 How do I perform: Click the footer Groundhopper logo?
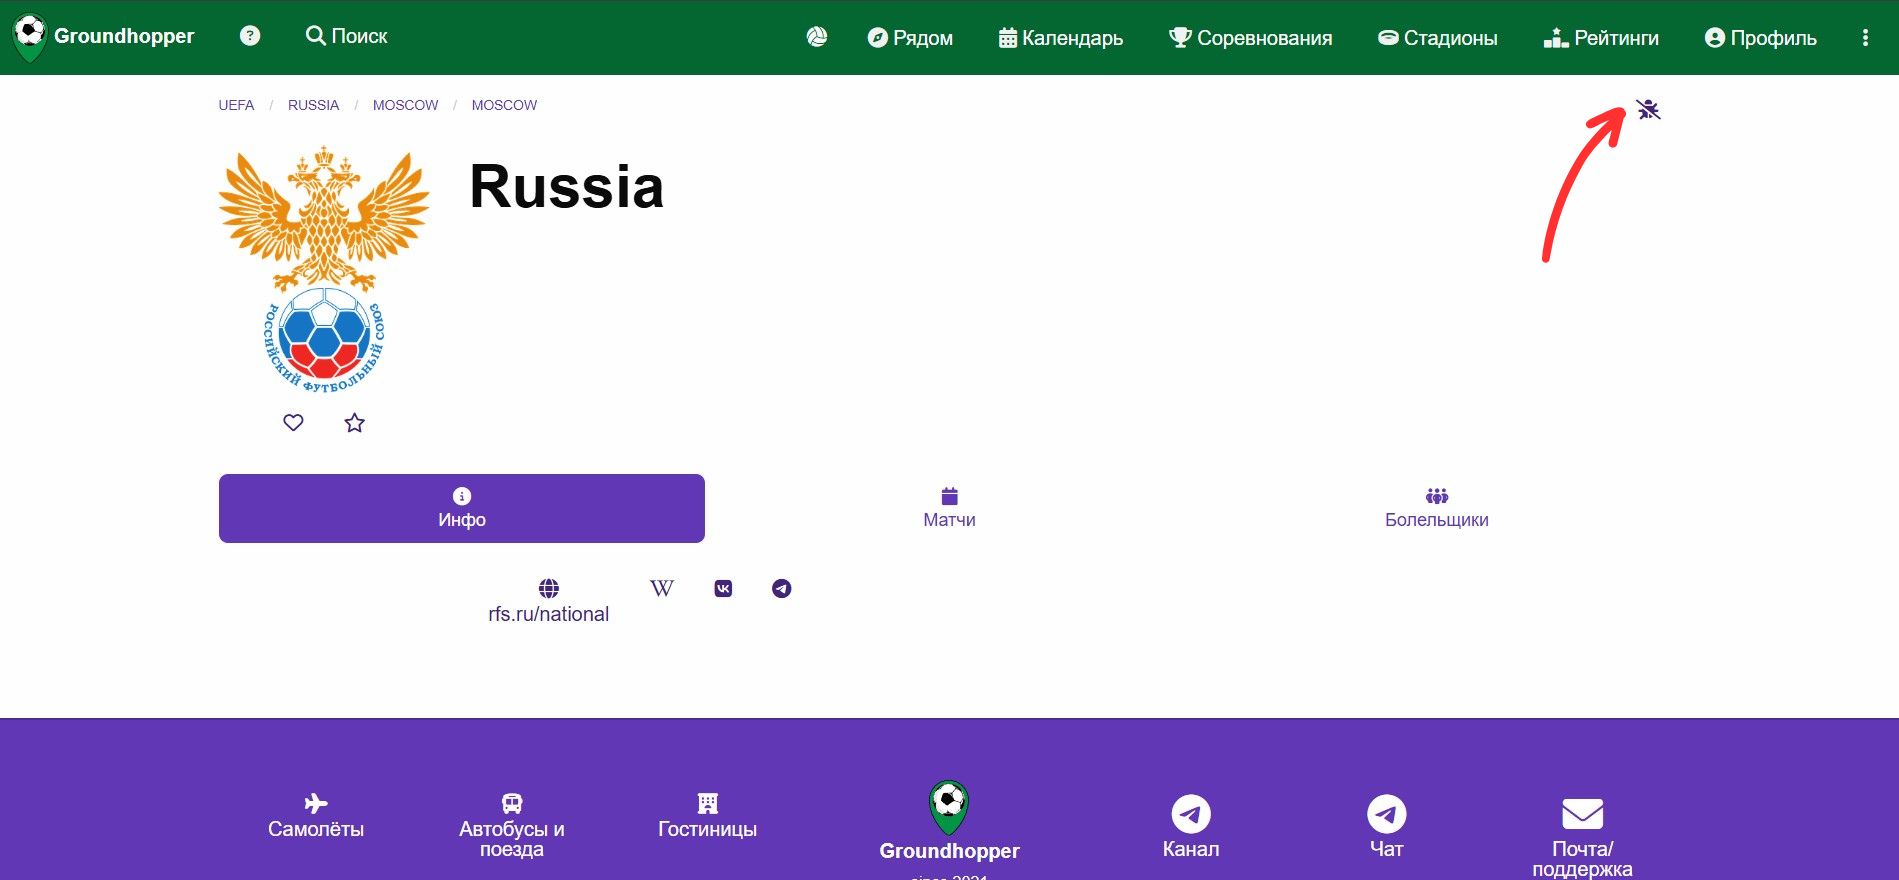click(x=949, y=821)
